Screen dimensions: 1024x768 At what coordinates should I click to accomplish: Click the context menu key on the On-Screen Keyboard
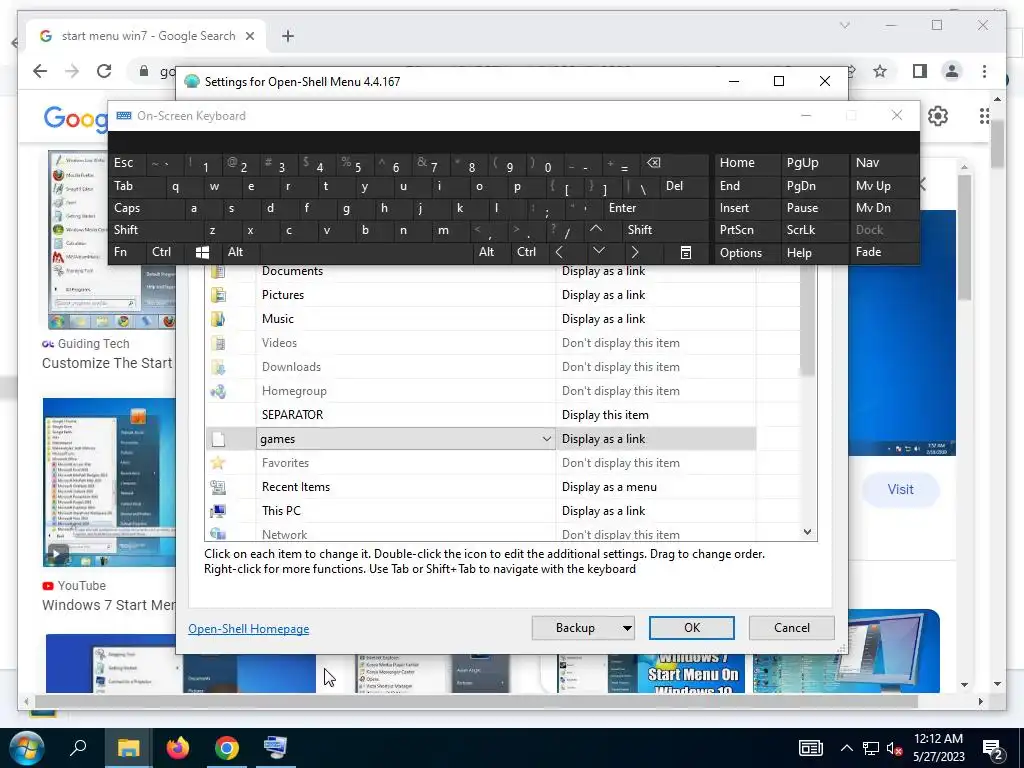686,252
